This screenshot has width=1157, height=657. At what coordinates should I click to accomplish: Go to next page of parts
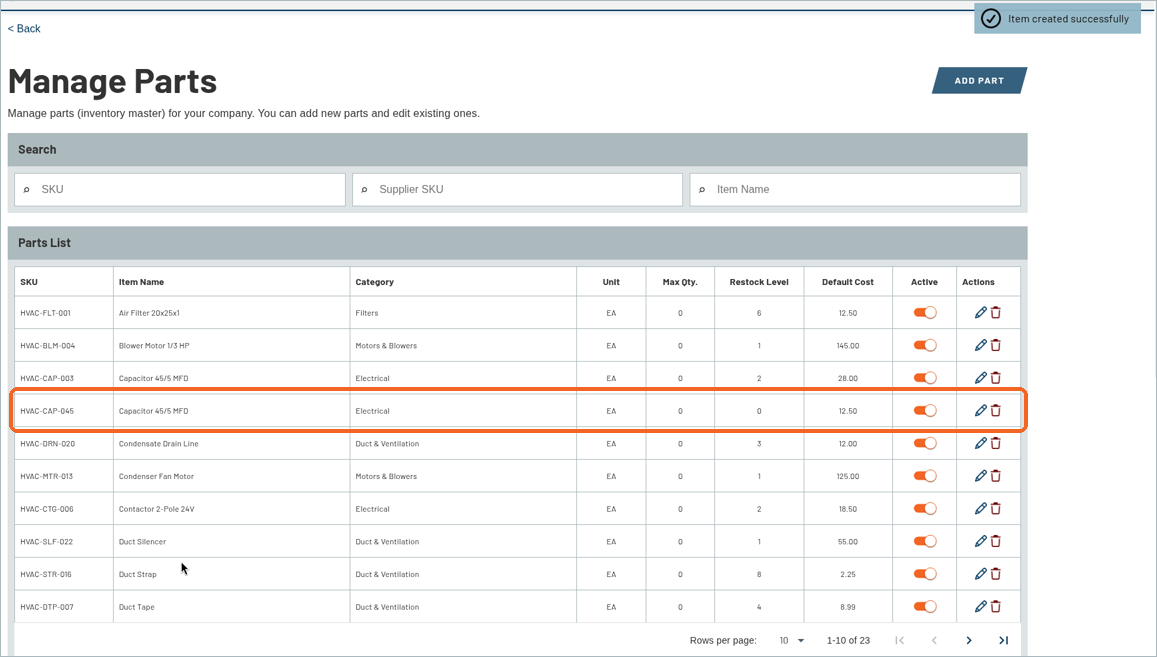coord(969,640)
